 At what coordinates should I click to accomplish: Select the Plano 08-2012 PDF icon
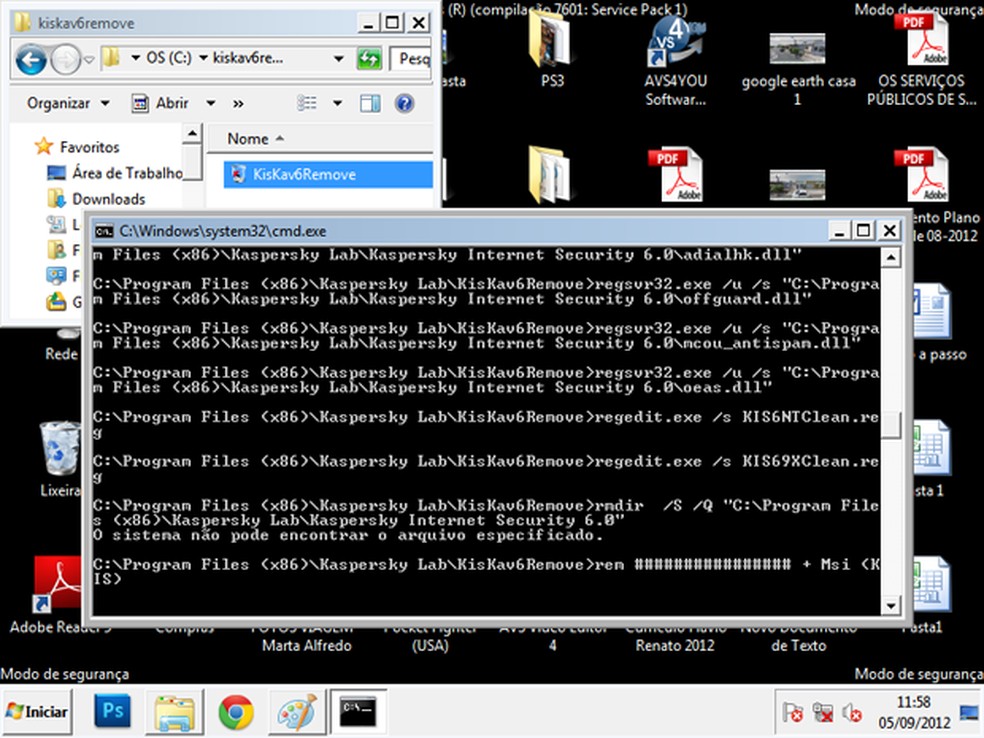(922, 175)
